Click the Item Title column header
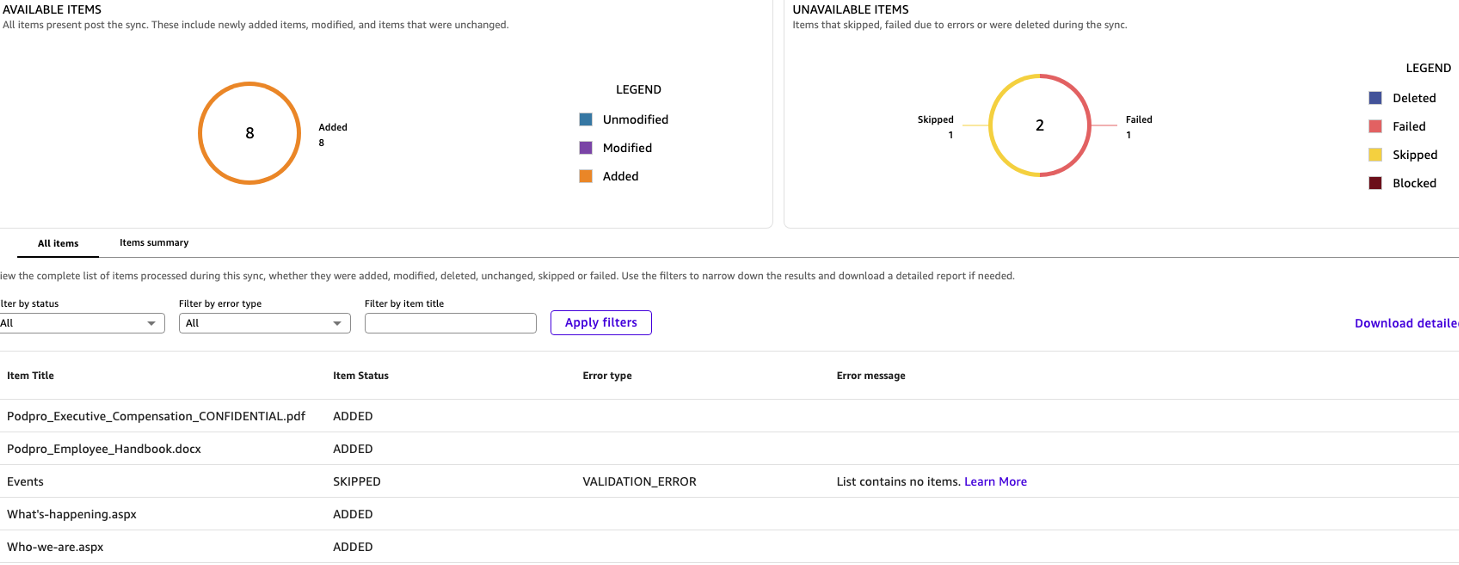 30,376
